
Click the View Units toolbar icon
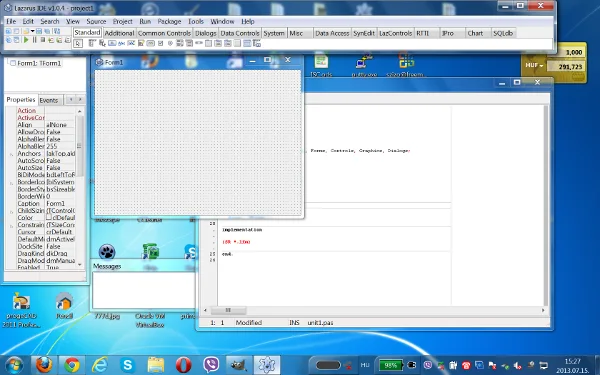(x=8, y=40)
